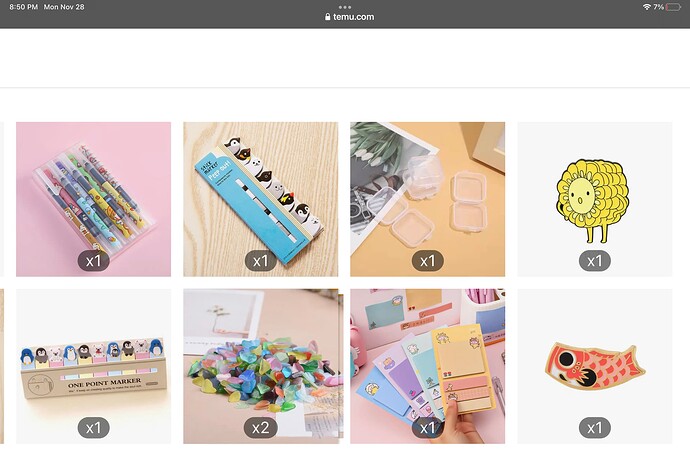Click the x1 badge on storage boxes

tap(427, 261)
